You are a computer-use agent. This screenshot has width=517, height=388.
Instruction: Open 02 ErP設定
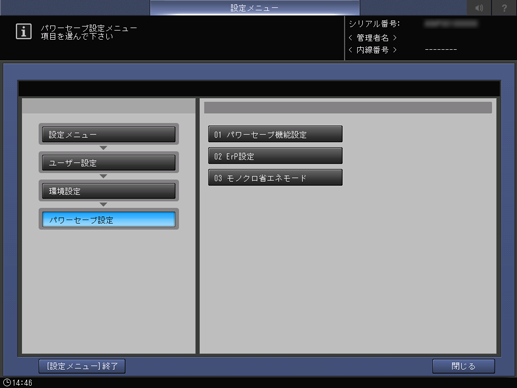click(275, 156)
